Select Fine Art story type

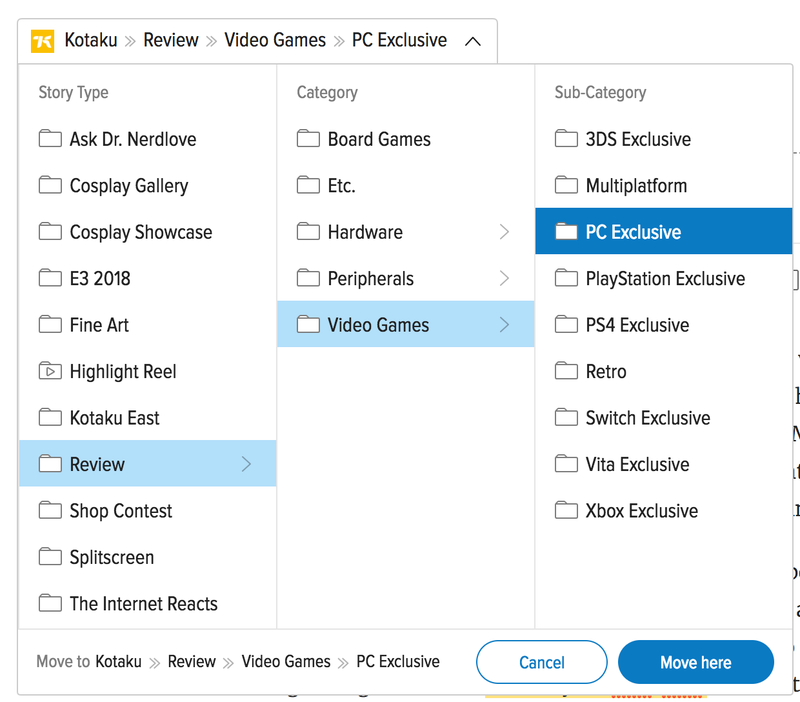pos(148,324)
